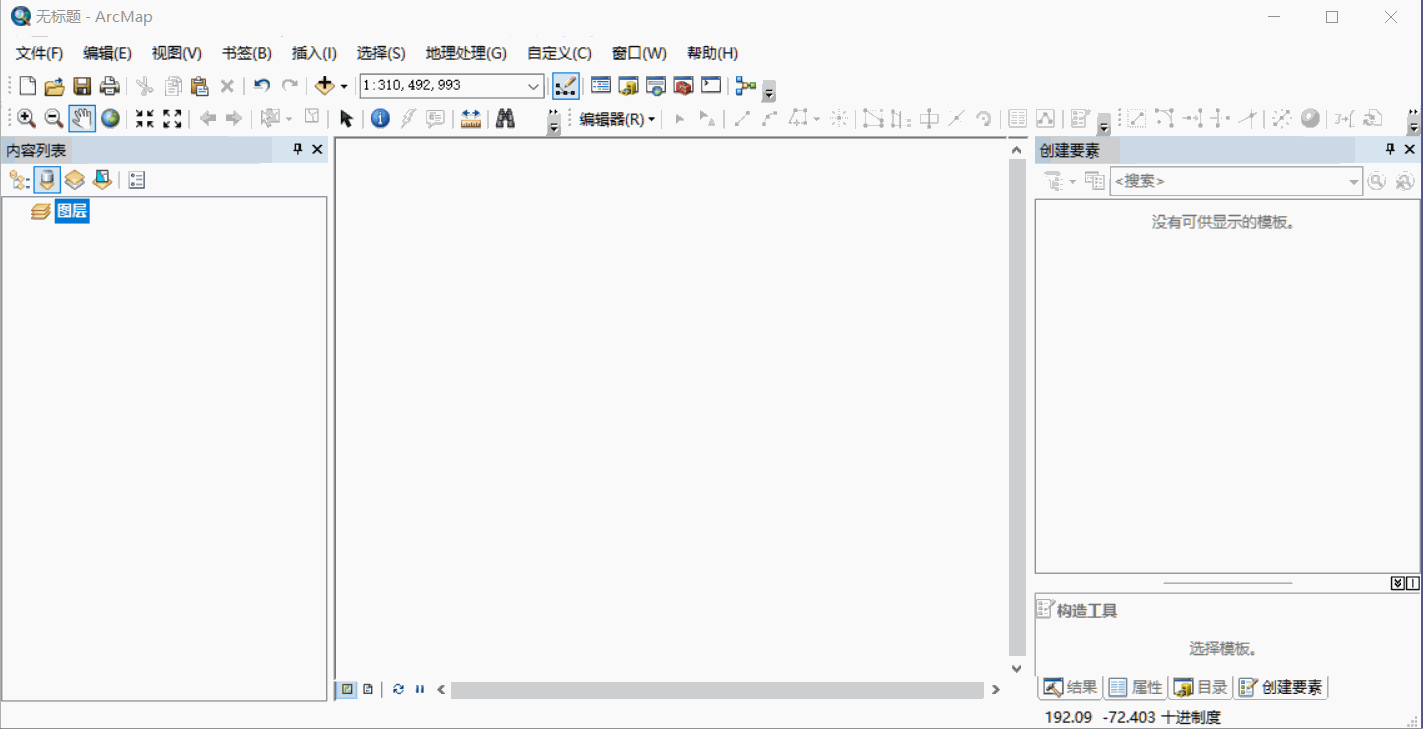1423x729 pixels.
Task: Open the 书签(B) menu
Action: click(247, 53)
